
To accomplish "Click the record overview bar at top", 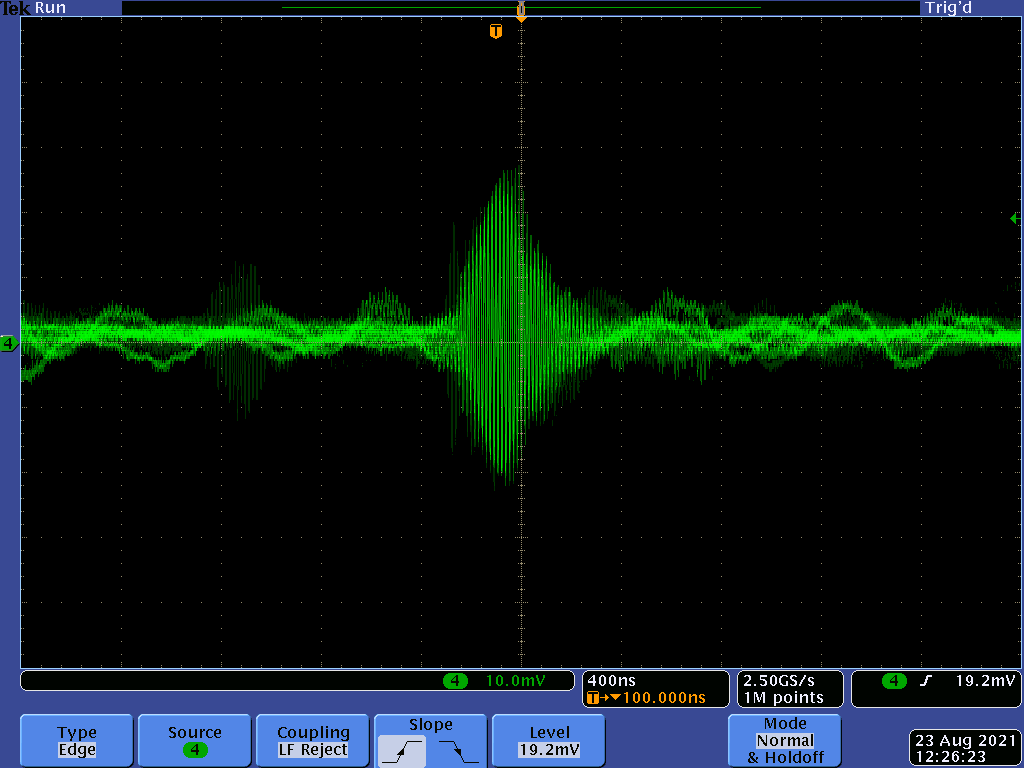I will (x=520, y=8).
